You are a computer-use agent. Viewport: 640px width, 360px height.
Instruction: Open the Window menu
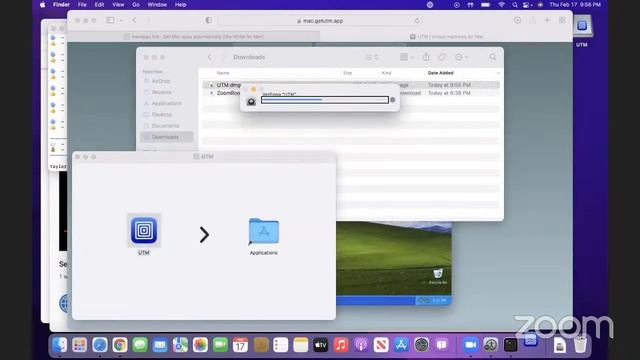coord(157,5)
